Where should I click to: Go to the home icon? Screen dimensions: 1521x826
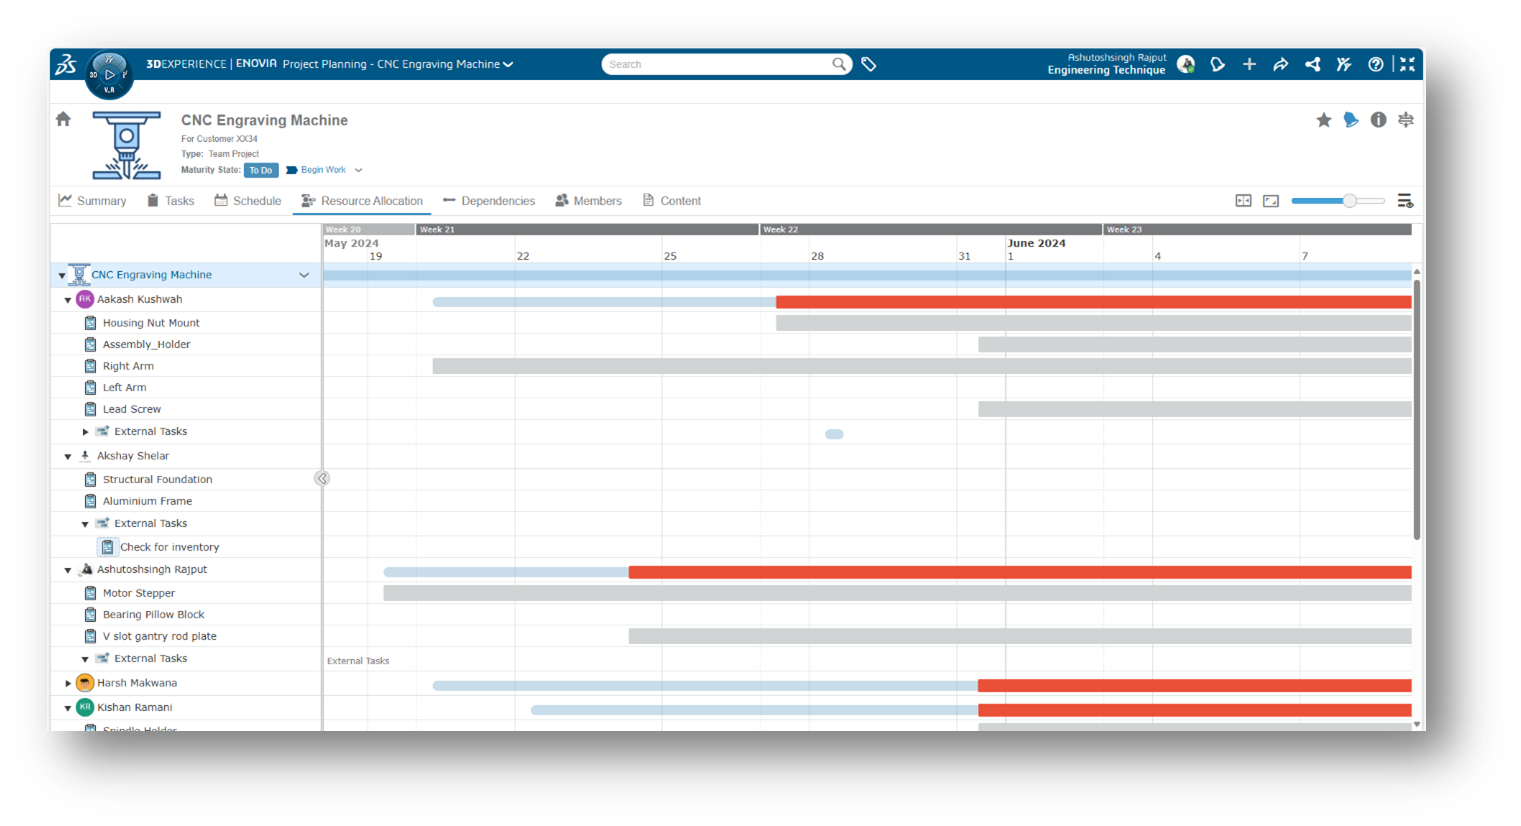tap(63, 119)
